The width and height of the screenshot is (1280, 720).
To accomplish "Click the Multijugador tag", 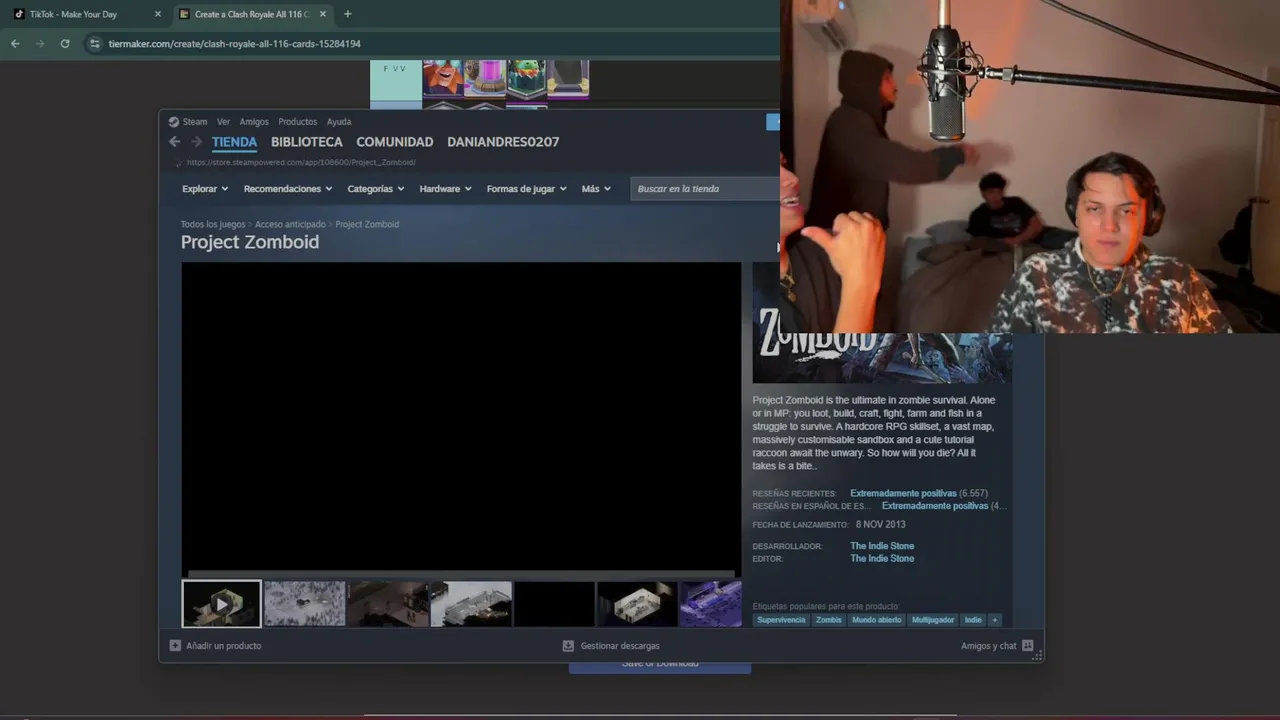I will [x=933, y=620].
